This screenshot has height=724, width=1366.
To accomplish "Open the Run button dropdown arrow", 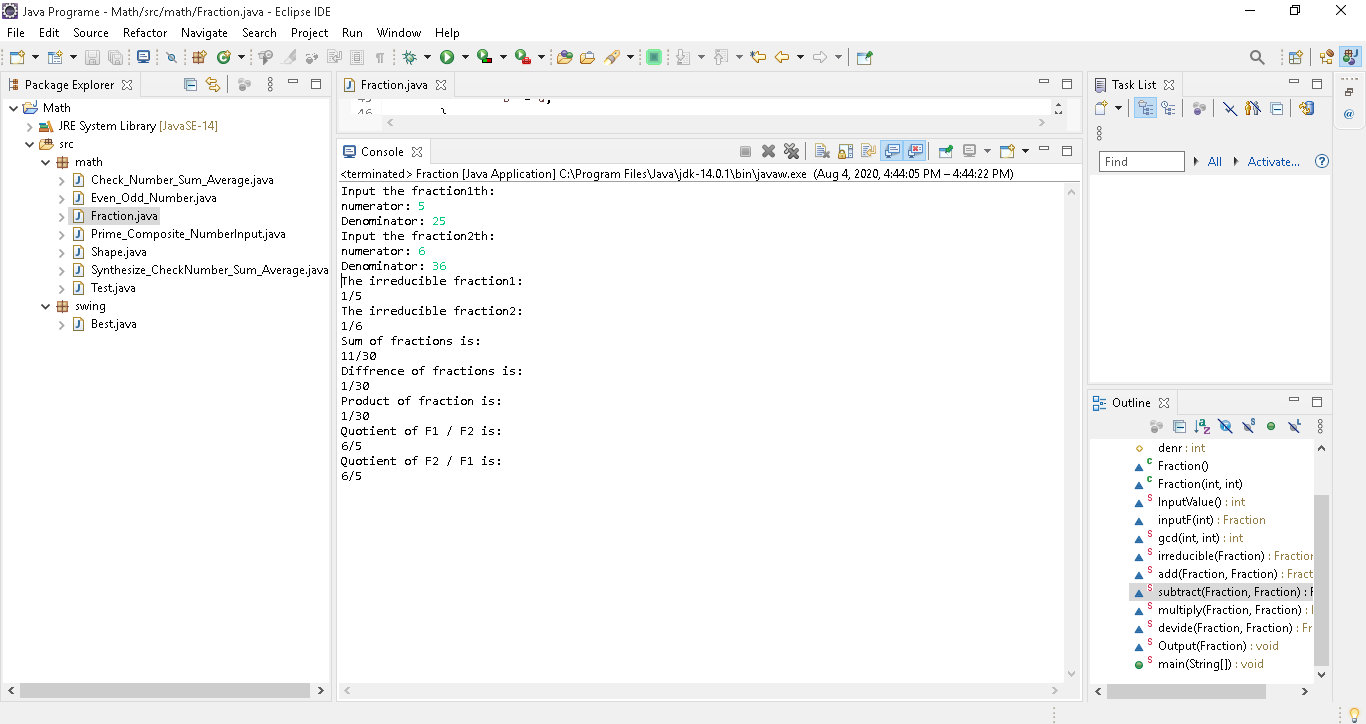I will 465,57.
